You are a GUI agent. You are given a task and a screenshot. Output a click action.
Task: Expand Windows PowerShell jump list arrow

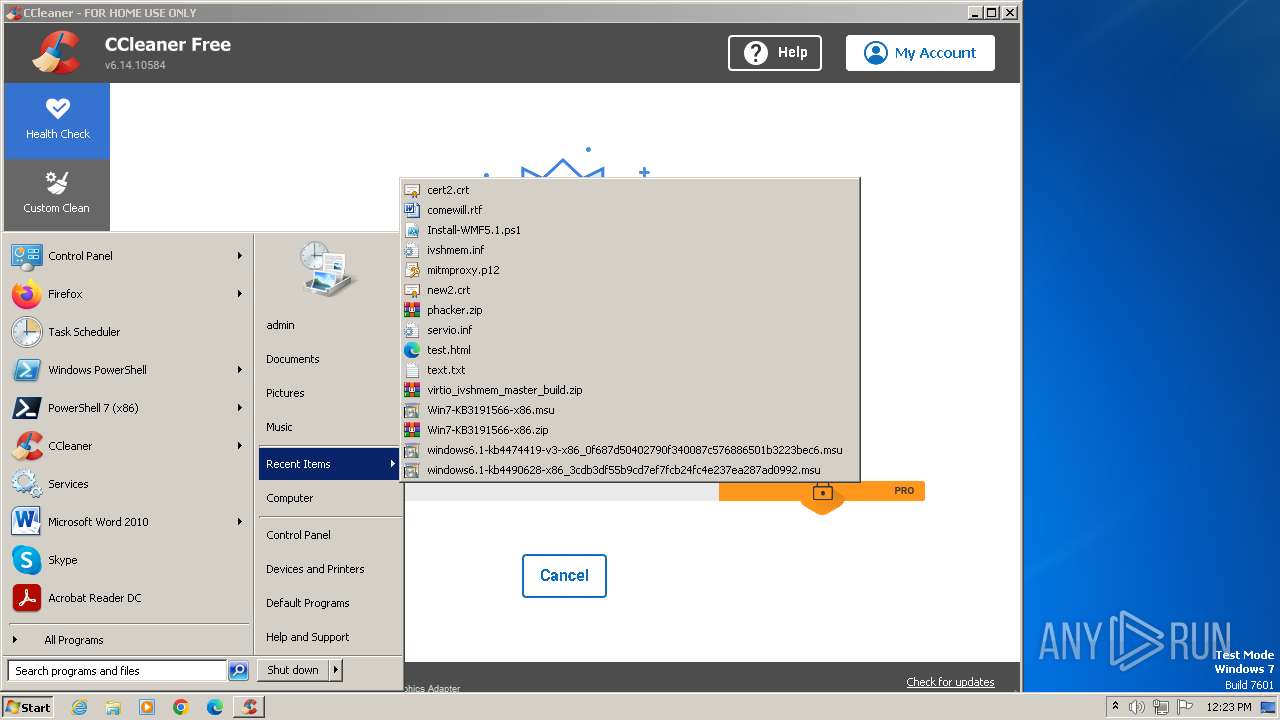coord(240,370)
